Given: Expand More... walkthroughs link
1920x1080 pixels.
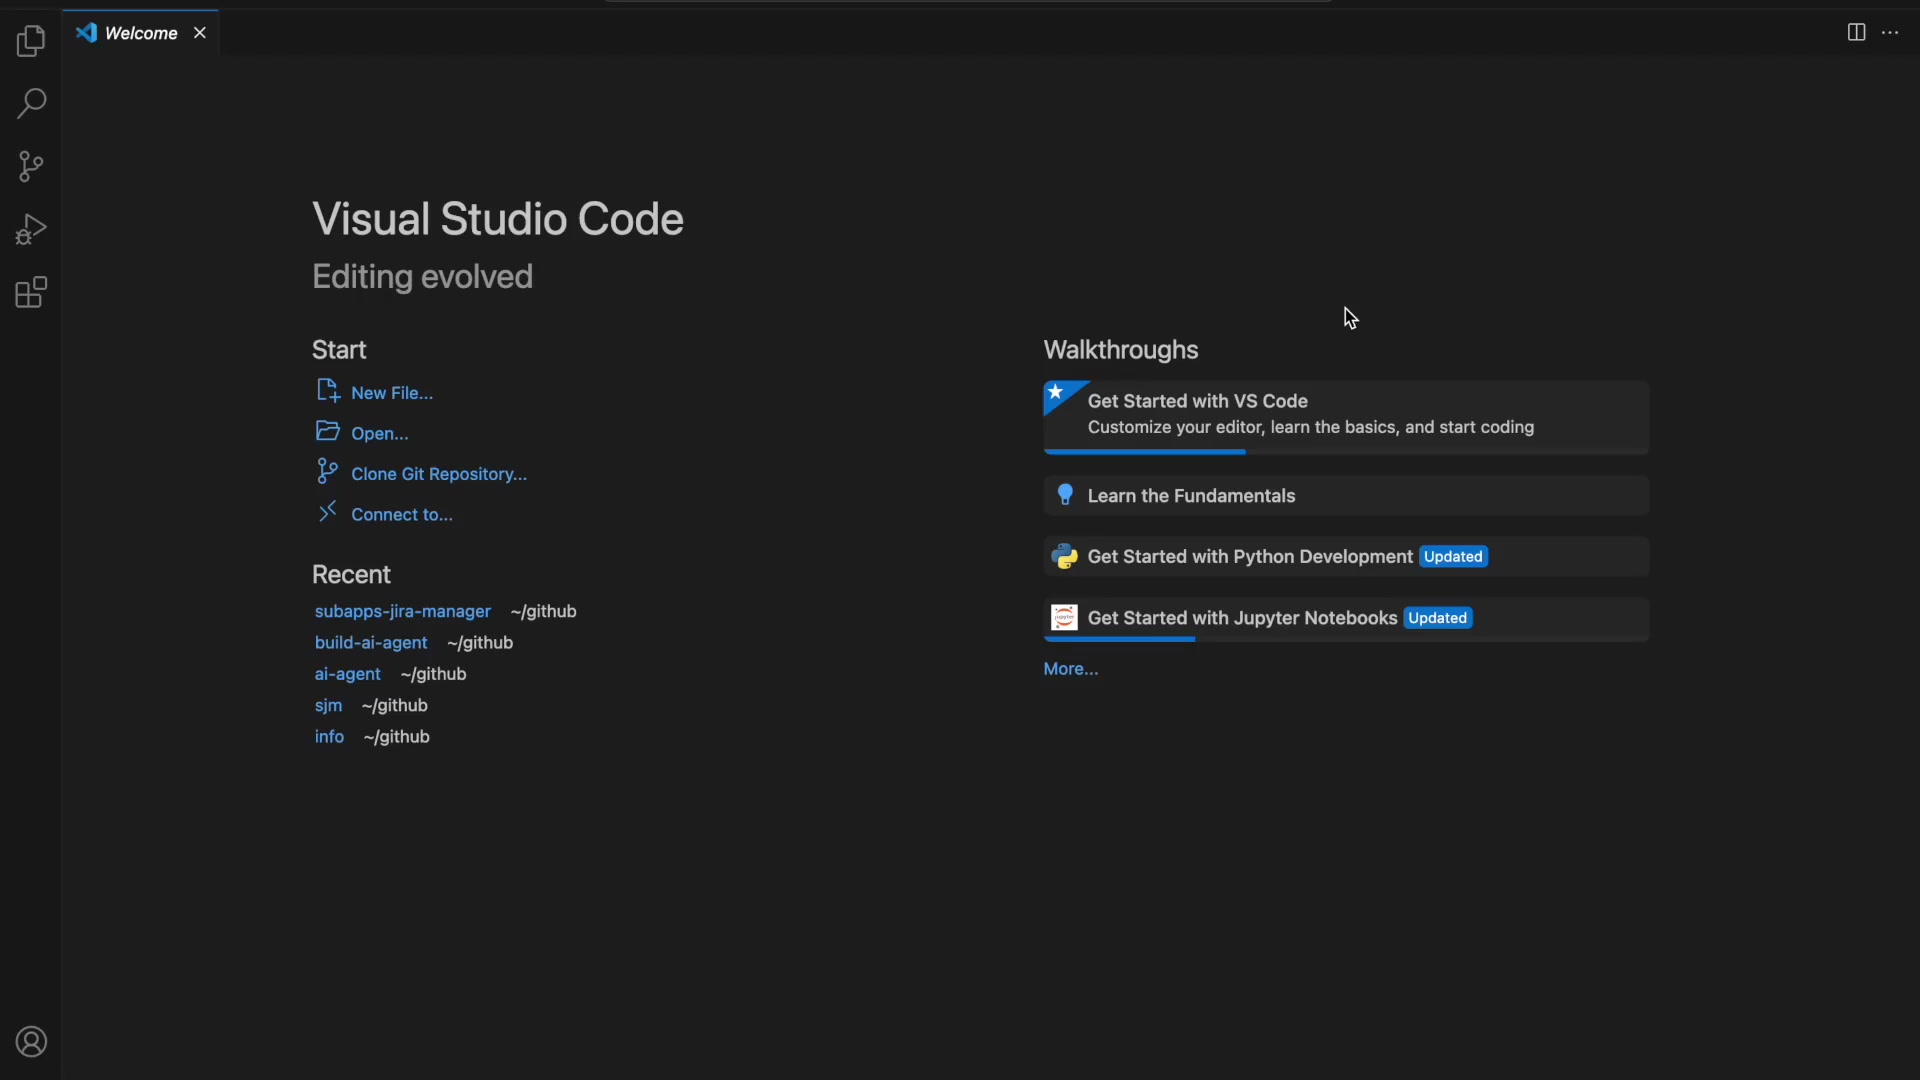Looking at the screenshot, I should pyautogui.click(x=1071, y=669).
